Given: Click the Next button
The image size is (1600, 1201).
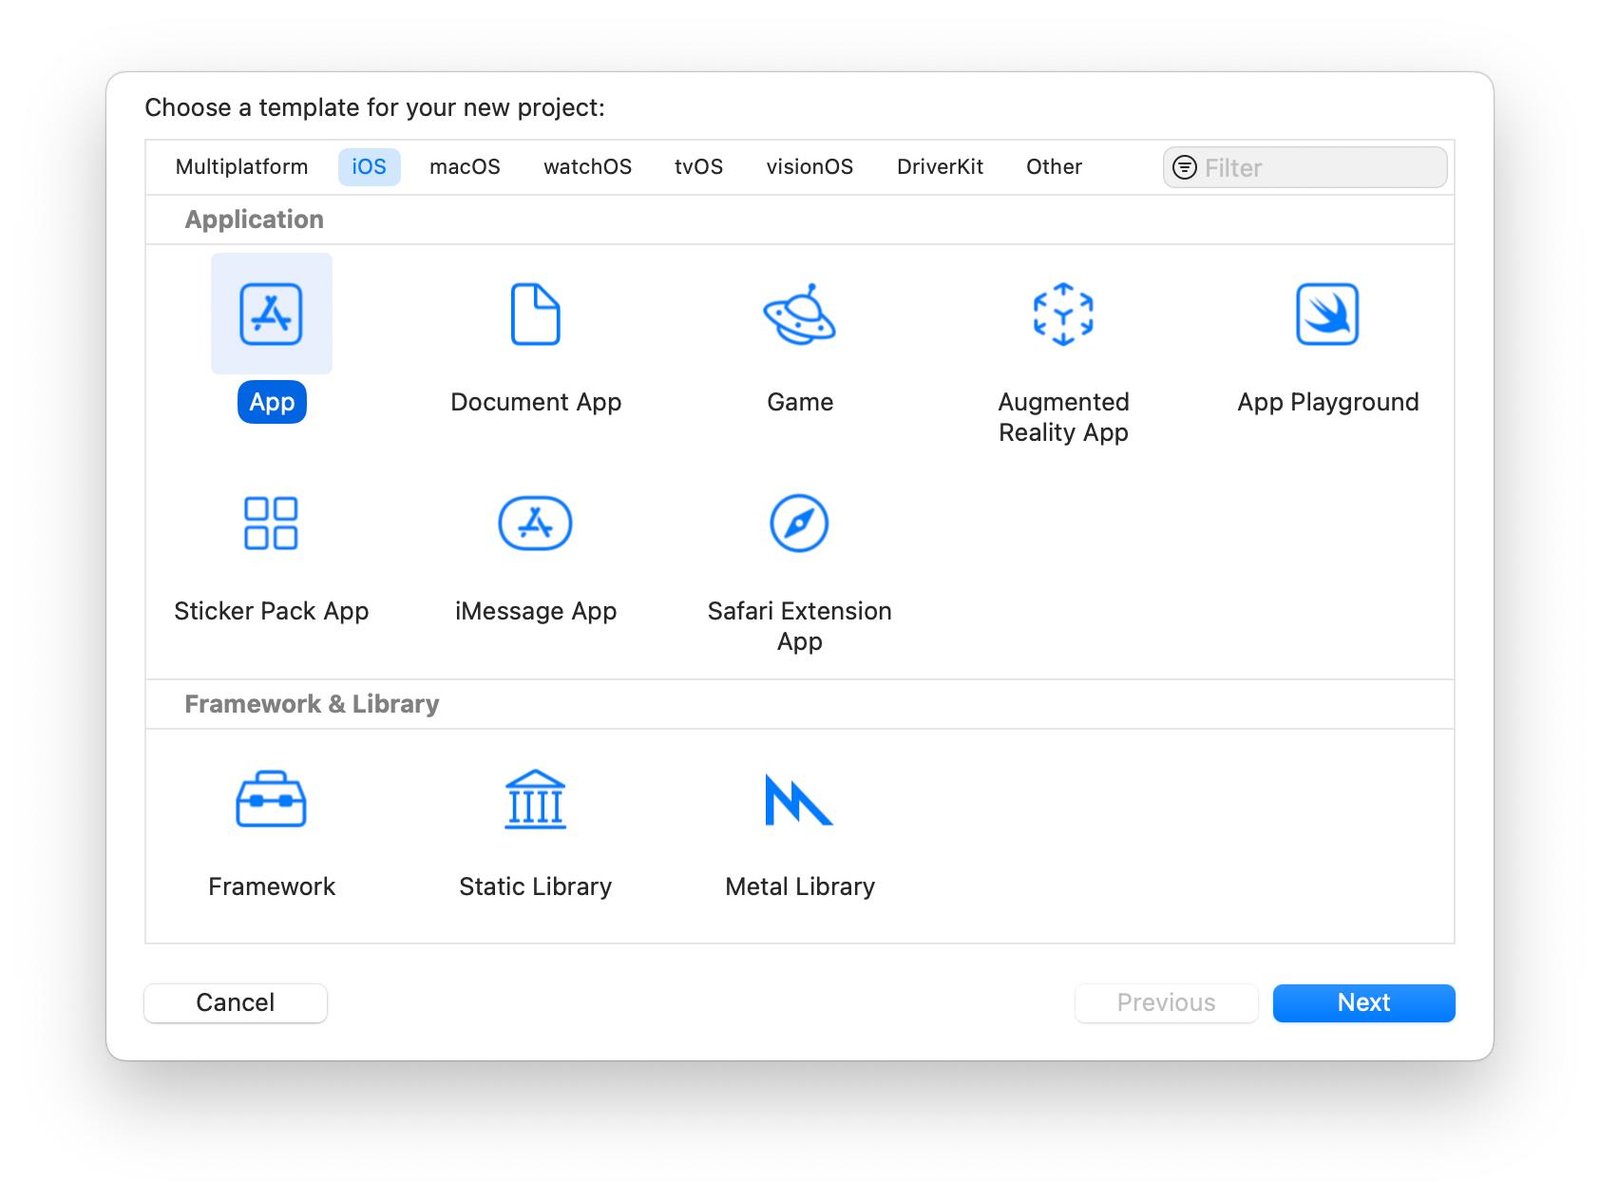Looking at the screenshot, I should [1364, 1003].
